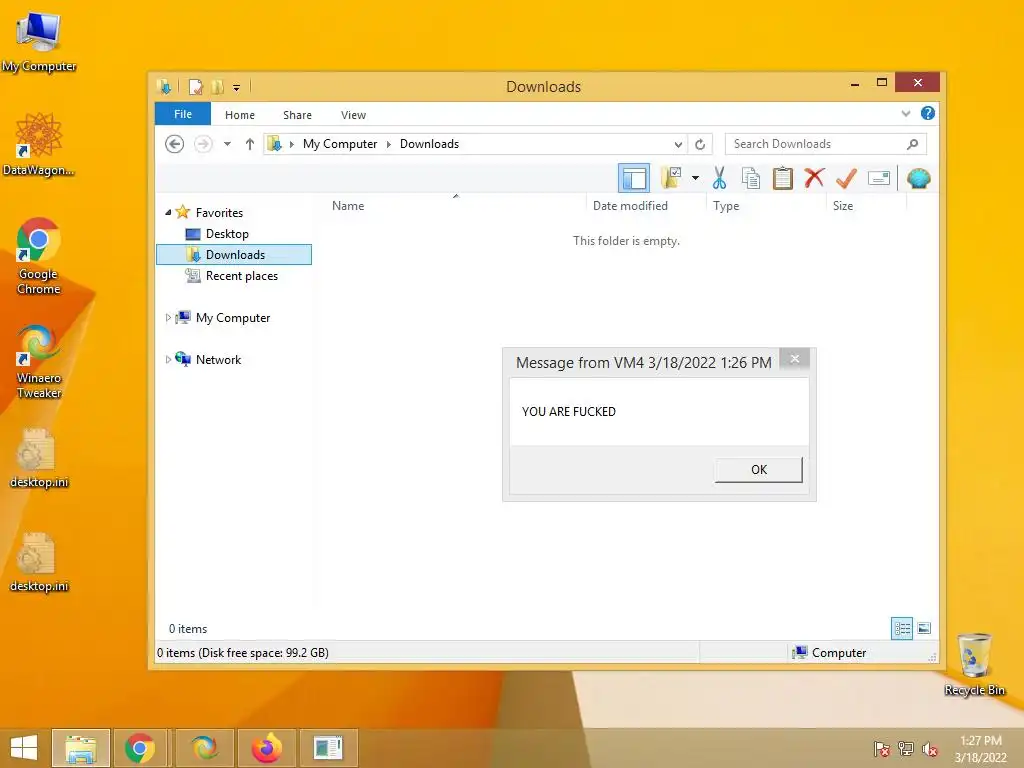Click the Downloads breadcrumb segment
Screen dimensions: 1024x768
429,144
